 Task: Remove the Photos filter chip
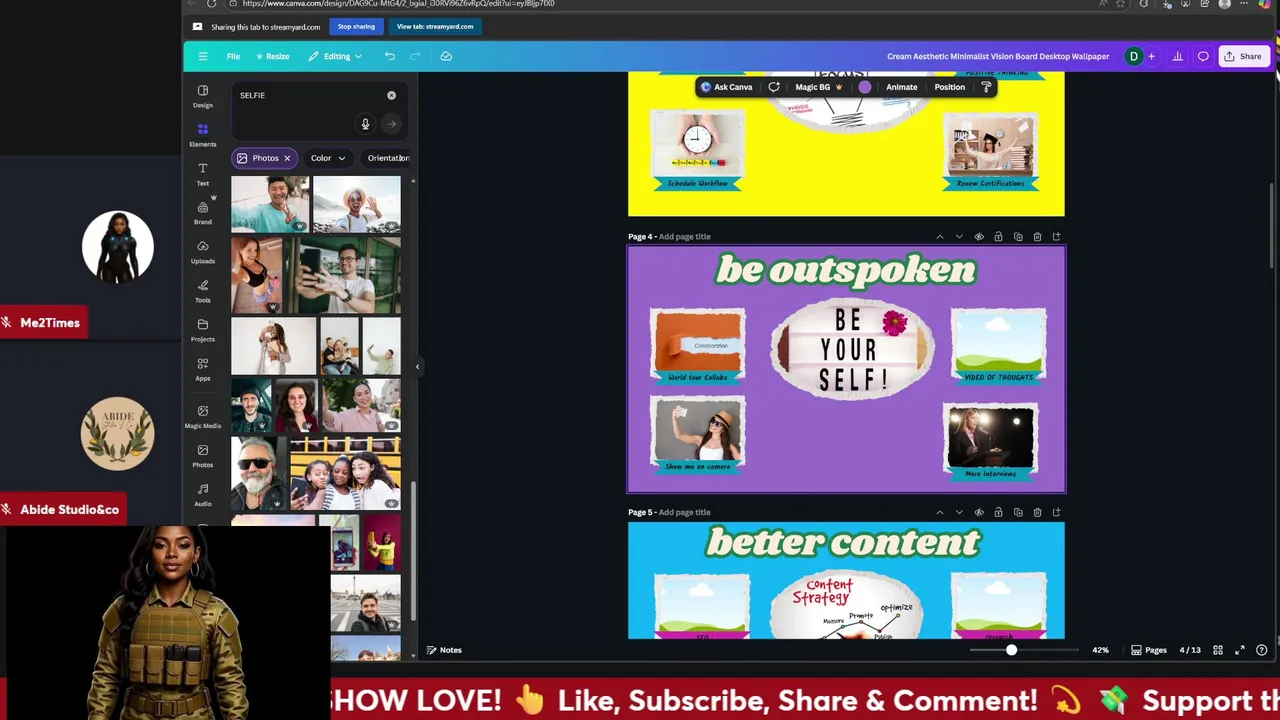coord(287,158)
